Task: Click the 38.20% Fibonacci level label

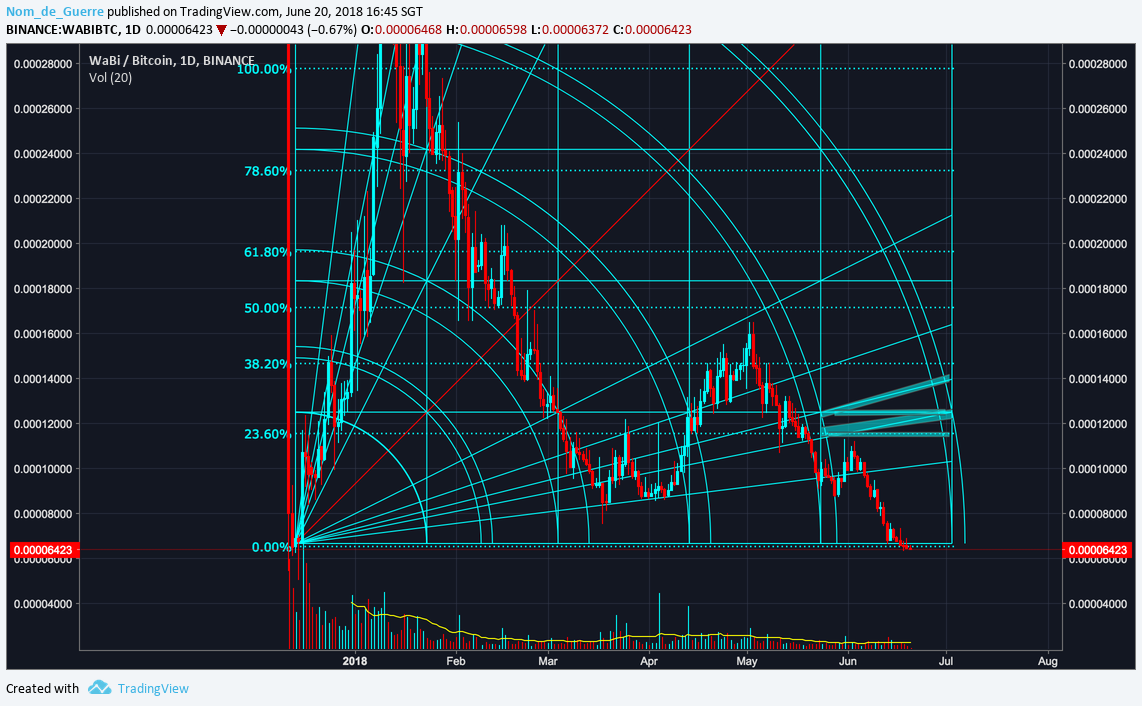Action: (267, 364)
